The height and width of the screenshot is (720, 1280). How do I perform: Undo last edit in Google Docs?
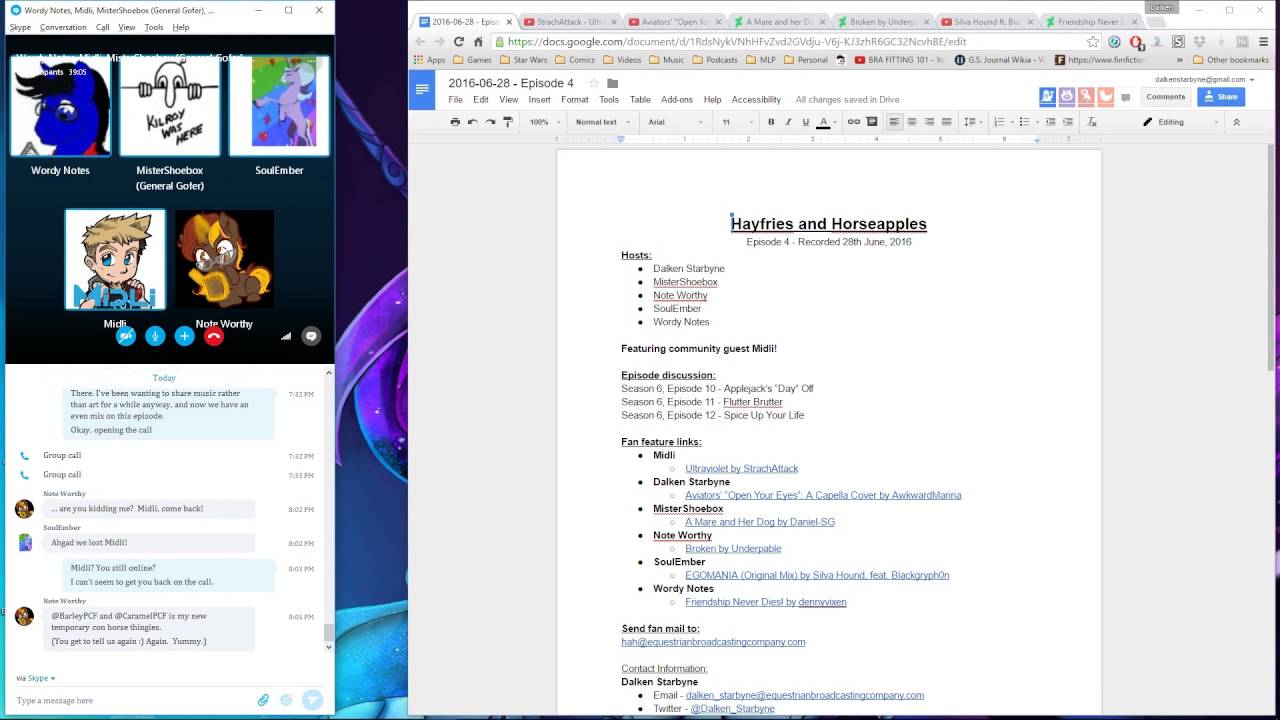coord(473,122)
